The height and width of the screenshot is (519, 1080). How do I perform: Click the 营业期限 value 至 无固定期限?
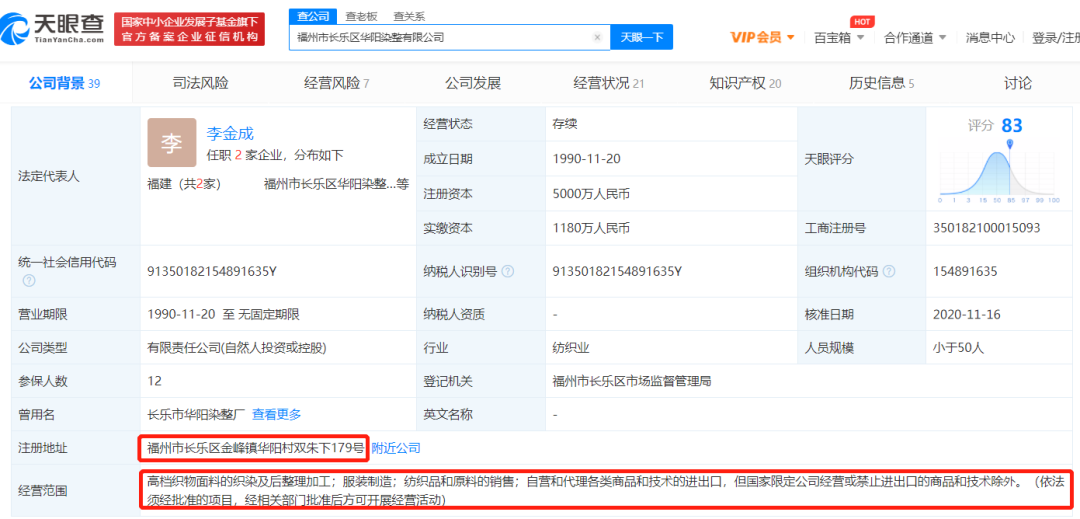pos(260,315)
